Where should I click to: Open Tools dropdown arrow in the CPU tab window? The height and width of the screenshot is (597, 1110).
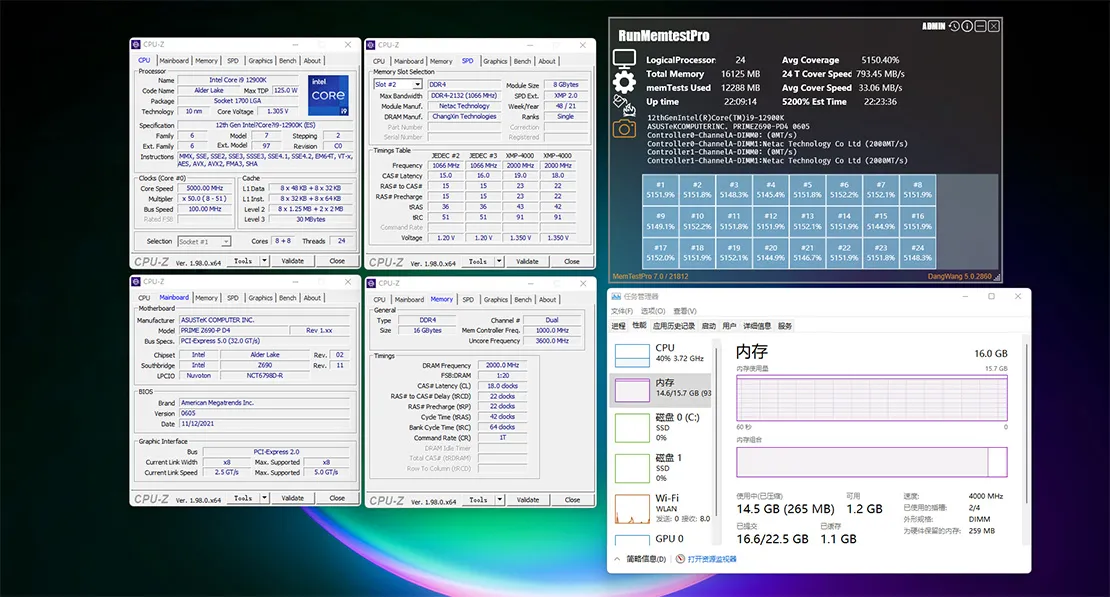coord(264,261)
